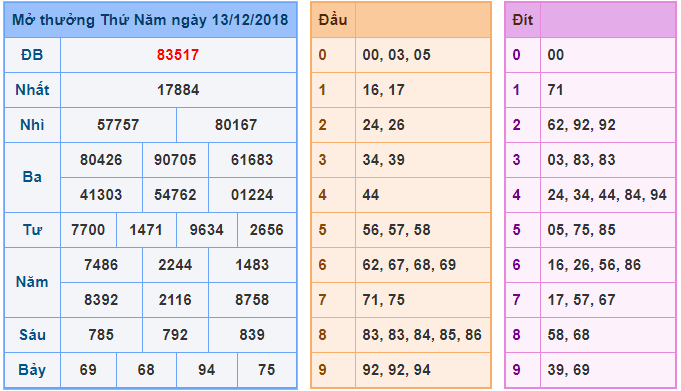
Task: Select the Ba prize number 90705
Action: [175, 160]
